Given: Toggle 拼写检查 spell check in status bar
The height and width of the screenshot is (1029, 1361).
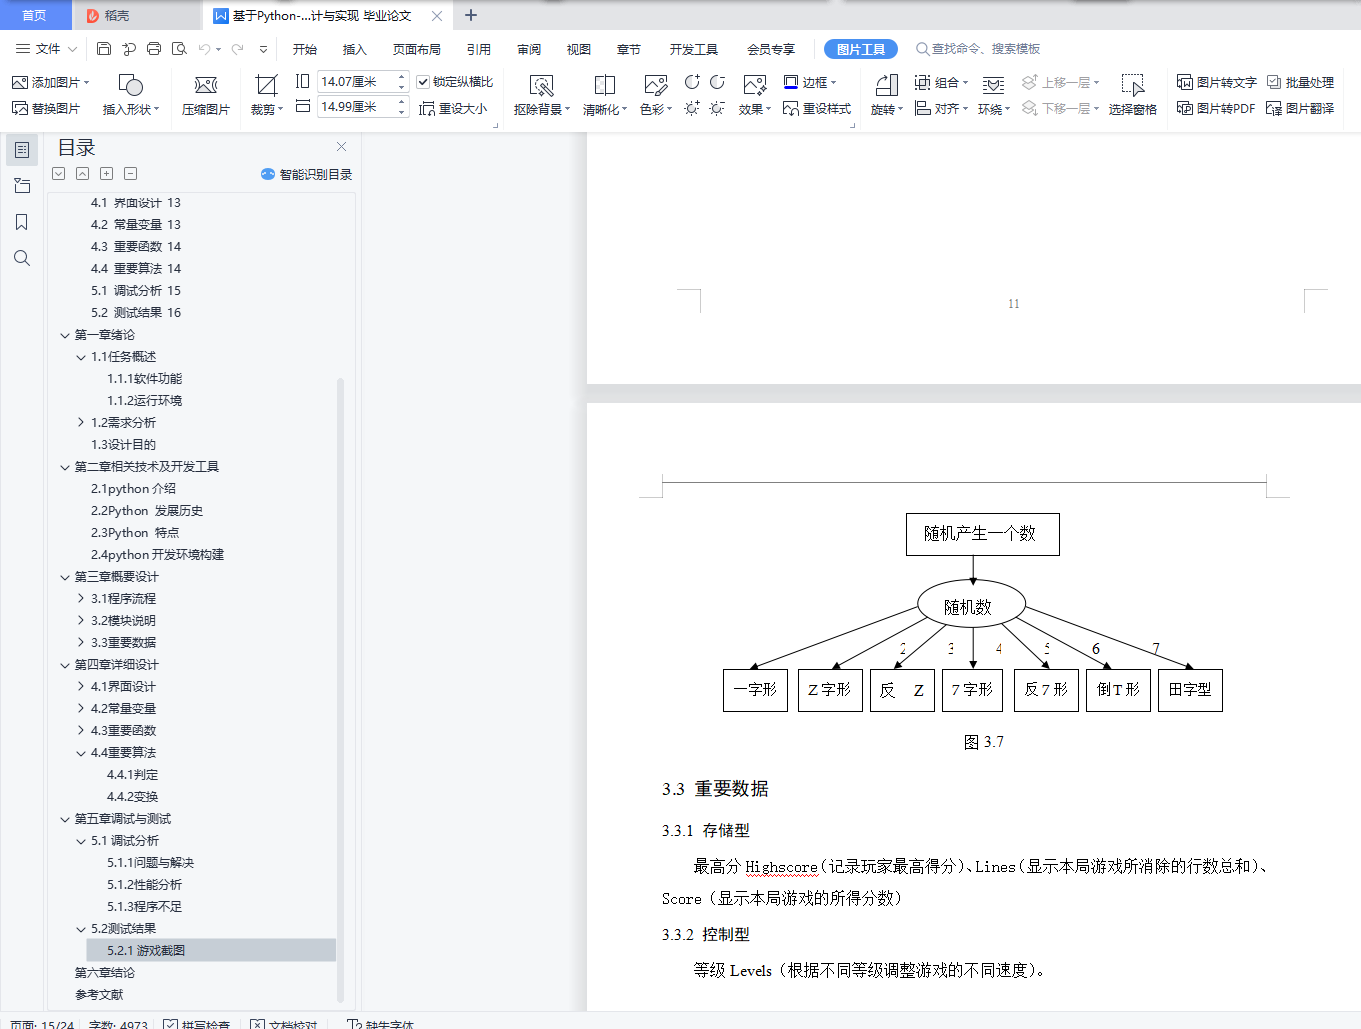Looking at the screenshot, I should 197,1024.
